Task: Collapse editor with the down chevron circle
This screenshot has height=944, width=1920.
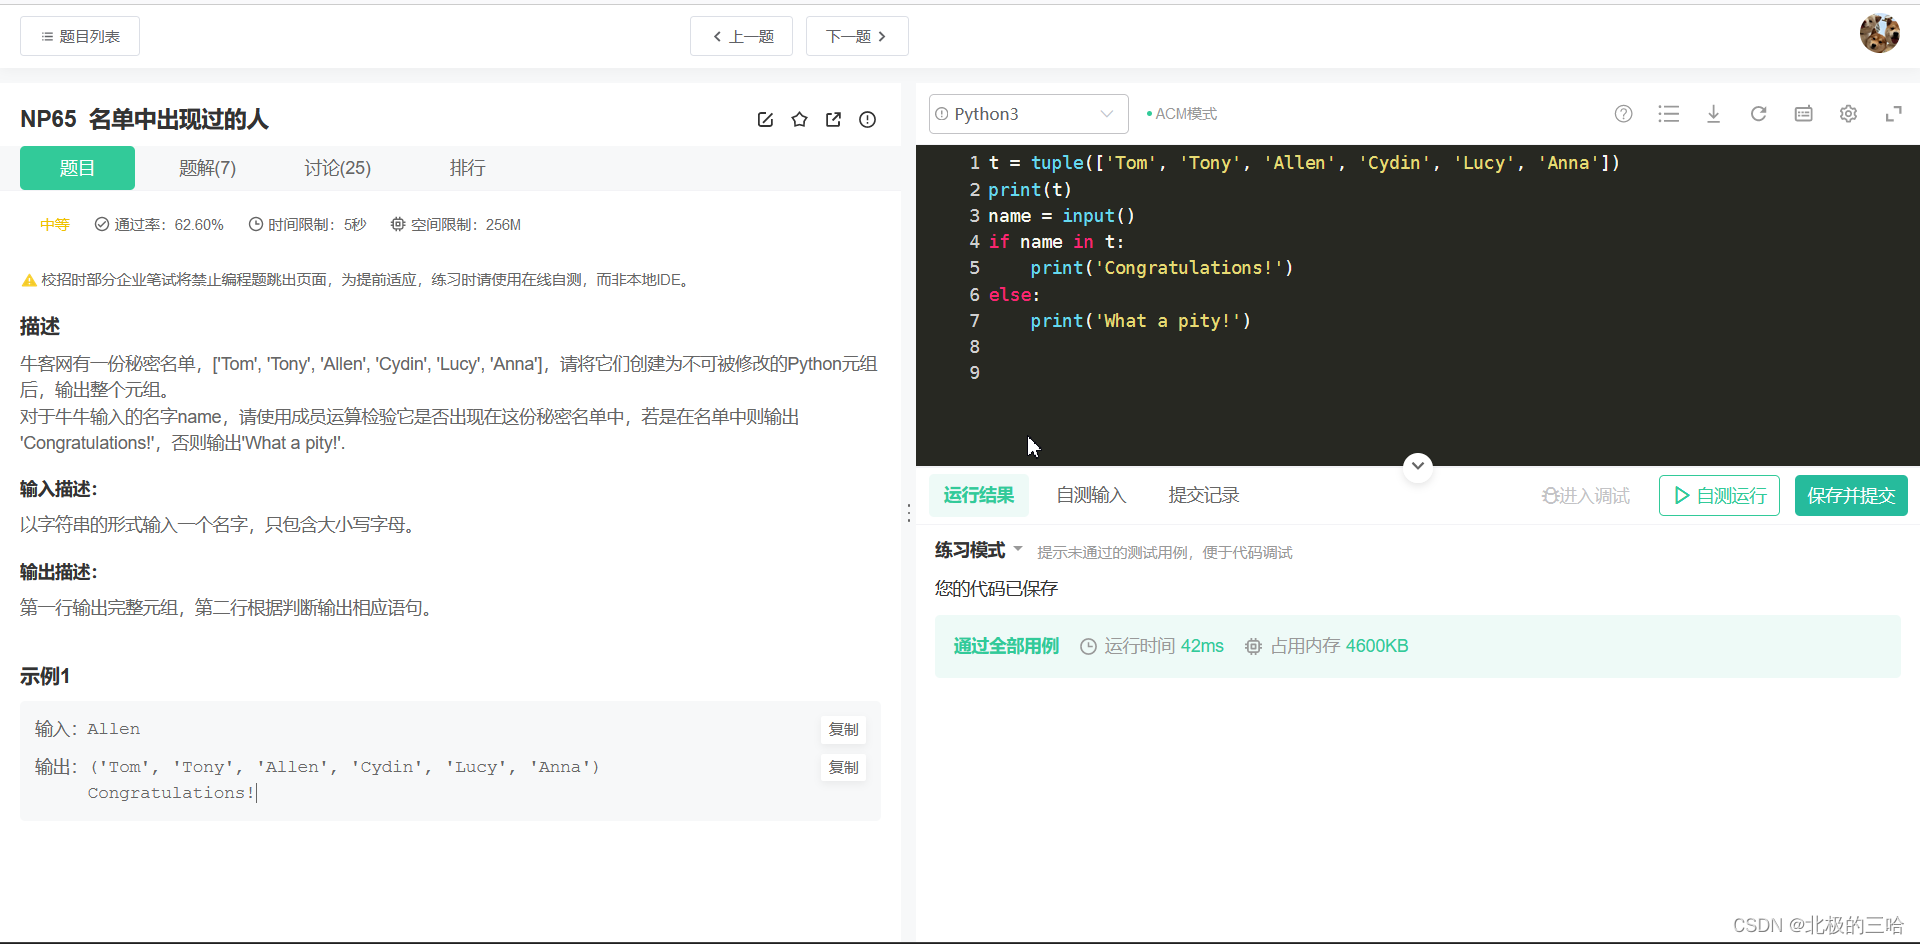Action: coord(1417,466)
